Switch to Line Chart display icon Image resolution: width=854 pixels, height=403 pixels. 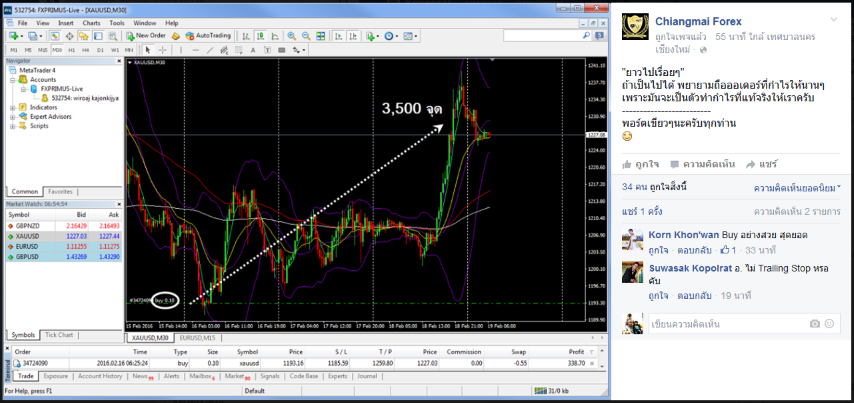[275, 36]
